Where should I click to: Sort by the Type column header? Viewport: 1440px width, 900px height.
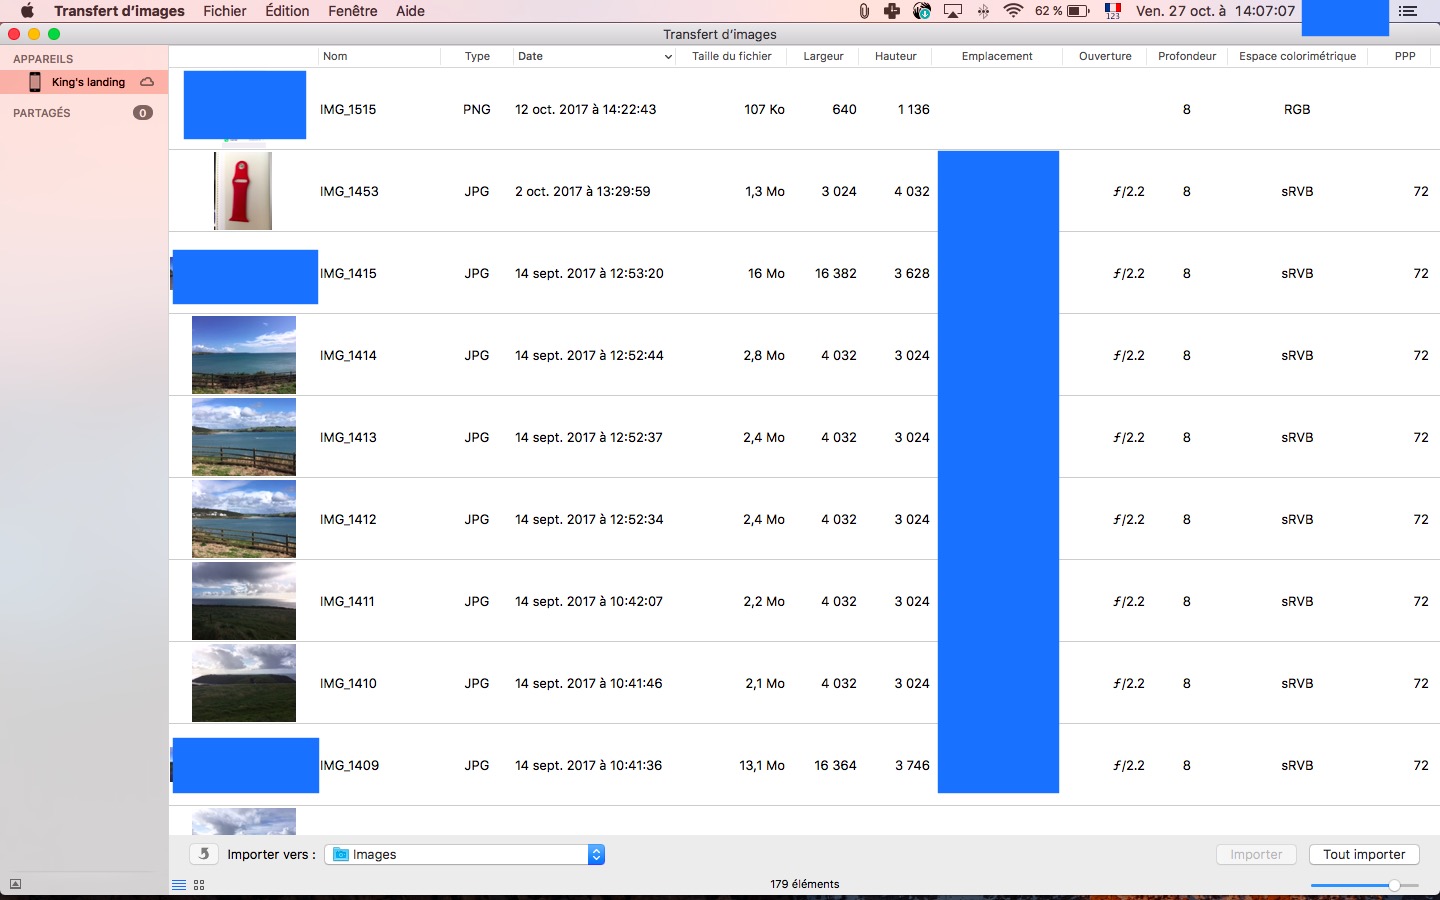point(477,56)
